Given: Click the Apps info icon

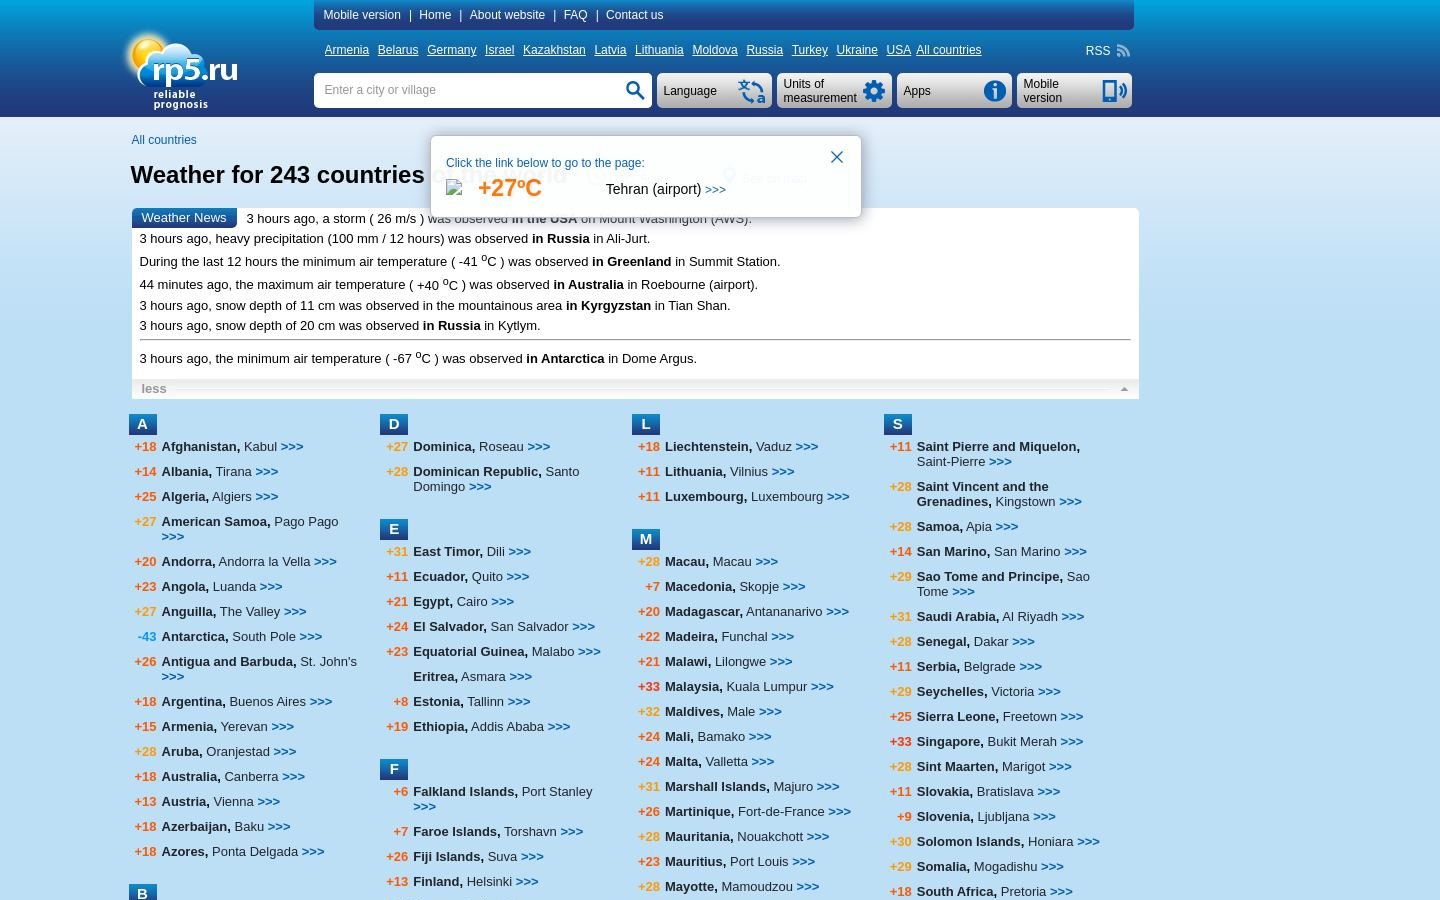Looking at the screenshot, I should 994,91.
